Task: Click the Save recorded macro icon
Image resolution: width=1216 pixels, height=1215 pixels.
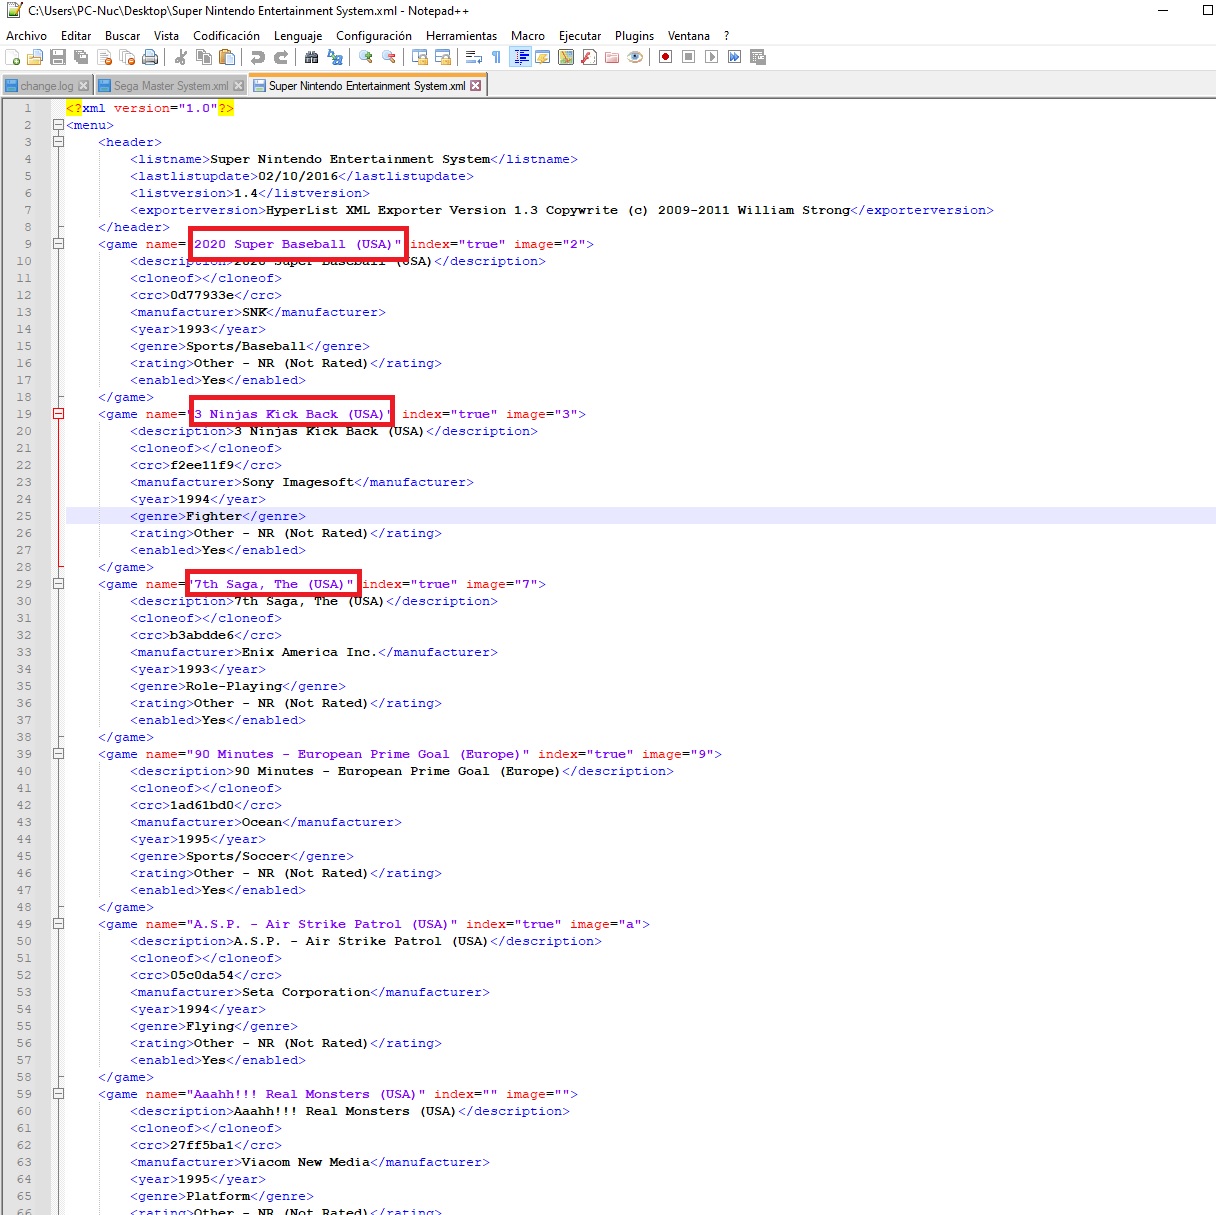Action: [x=757, y=57]
